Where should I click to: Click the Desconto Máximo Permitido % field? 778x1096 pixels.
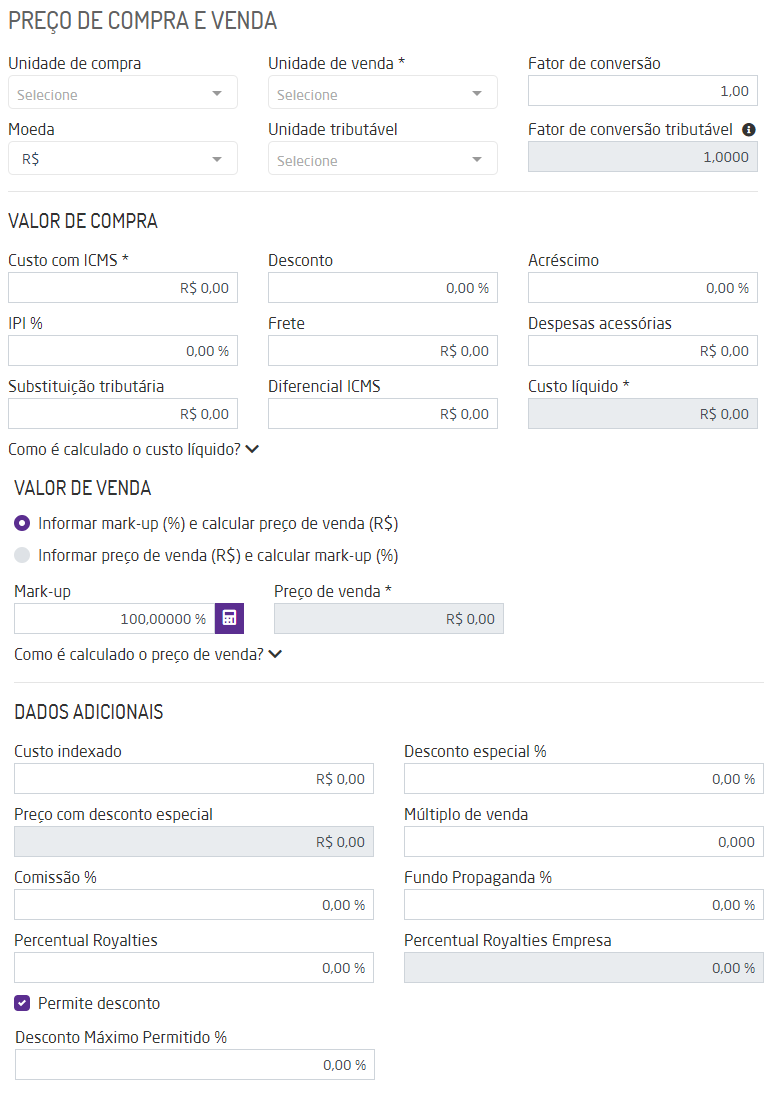click(195, 1065)
